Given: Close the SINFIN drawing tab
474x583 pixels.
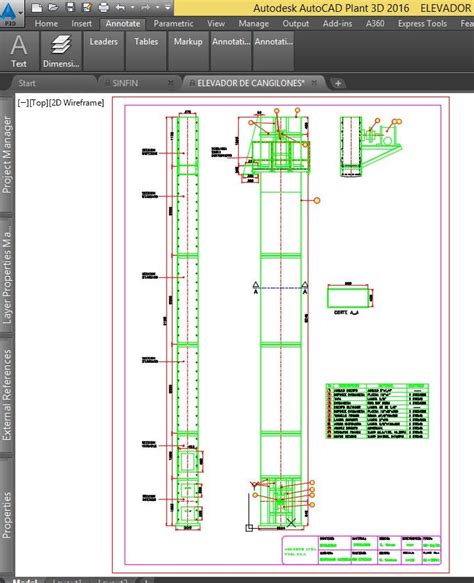Looking at the screenshot, I should point(171,83).
